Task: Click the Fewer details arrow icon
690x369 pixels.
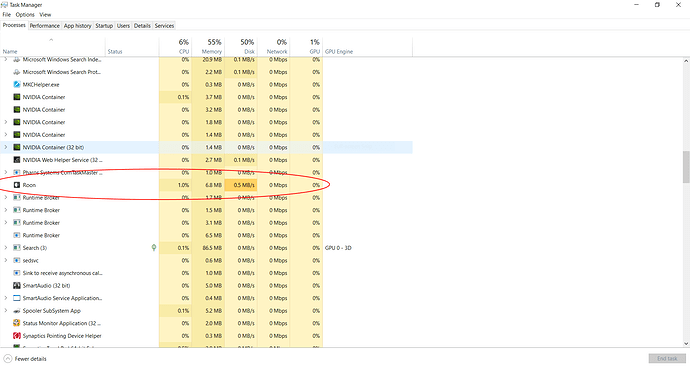Action: [7, 359]
